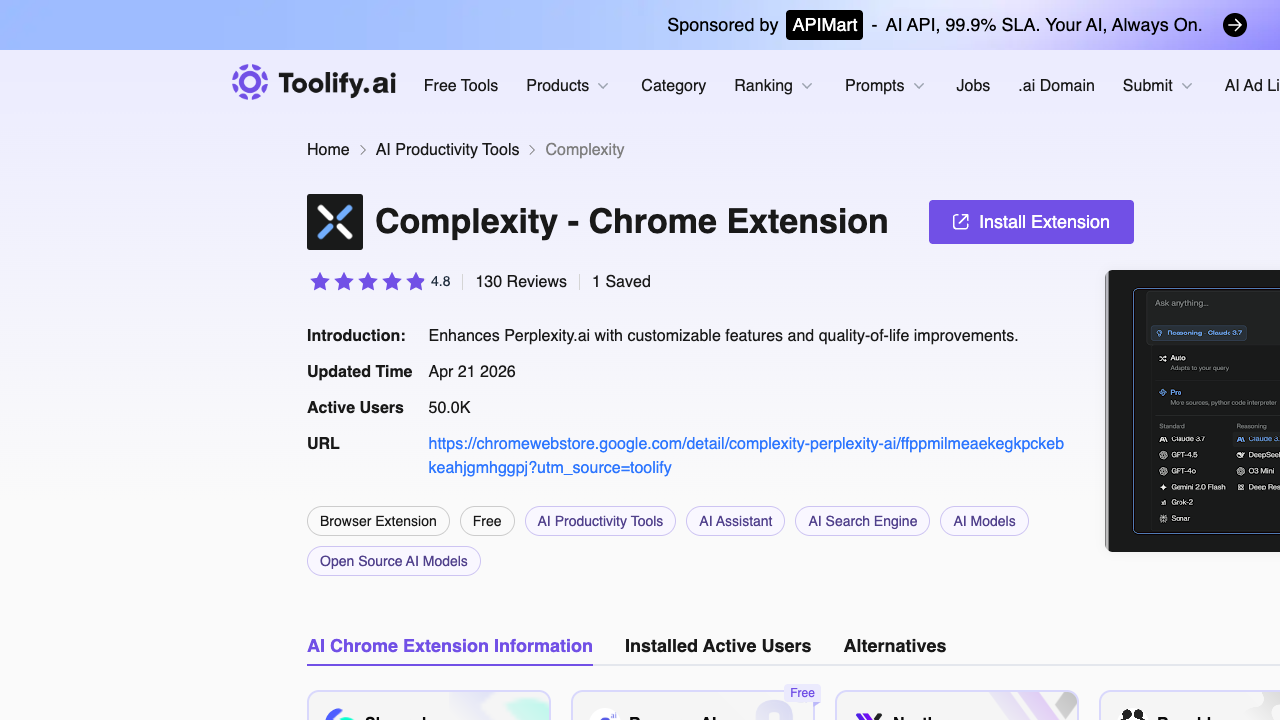Screen dimensions: 1280x720
Task: Select the AI Models tag
Action: 985,521
